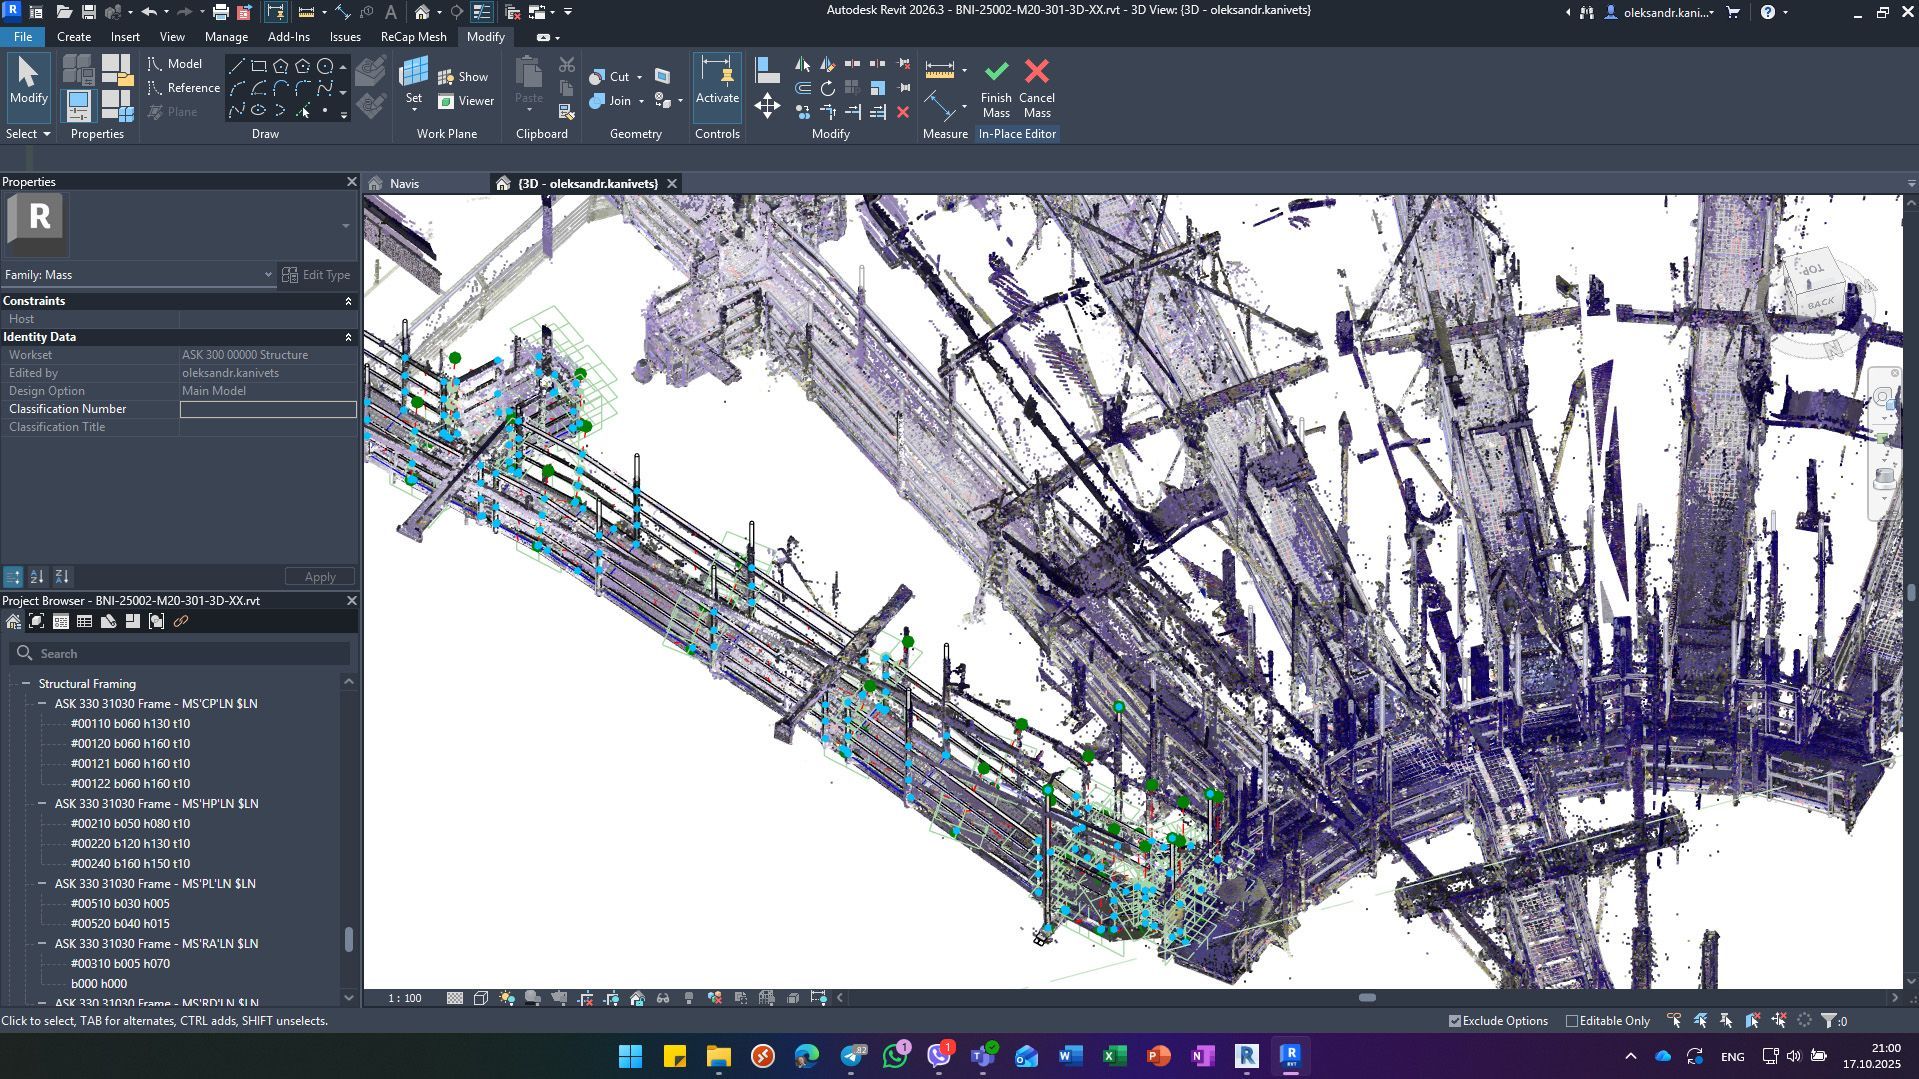Enable the Editable Only checkbox

[1572, 1021]
